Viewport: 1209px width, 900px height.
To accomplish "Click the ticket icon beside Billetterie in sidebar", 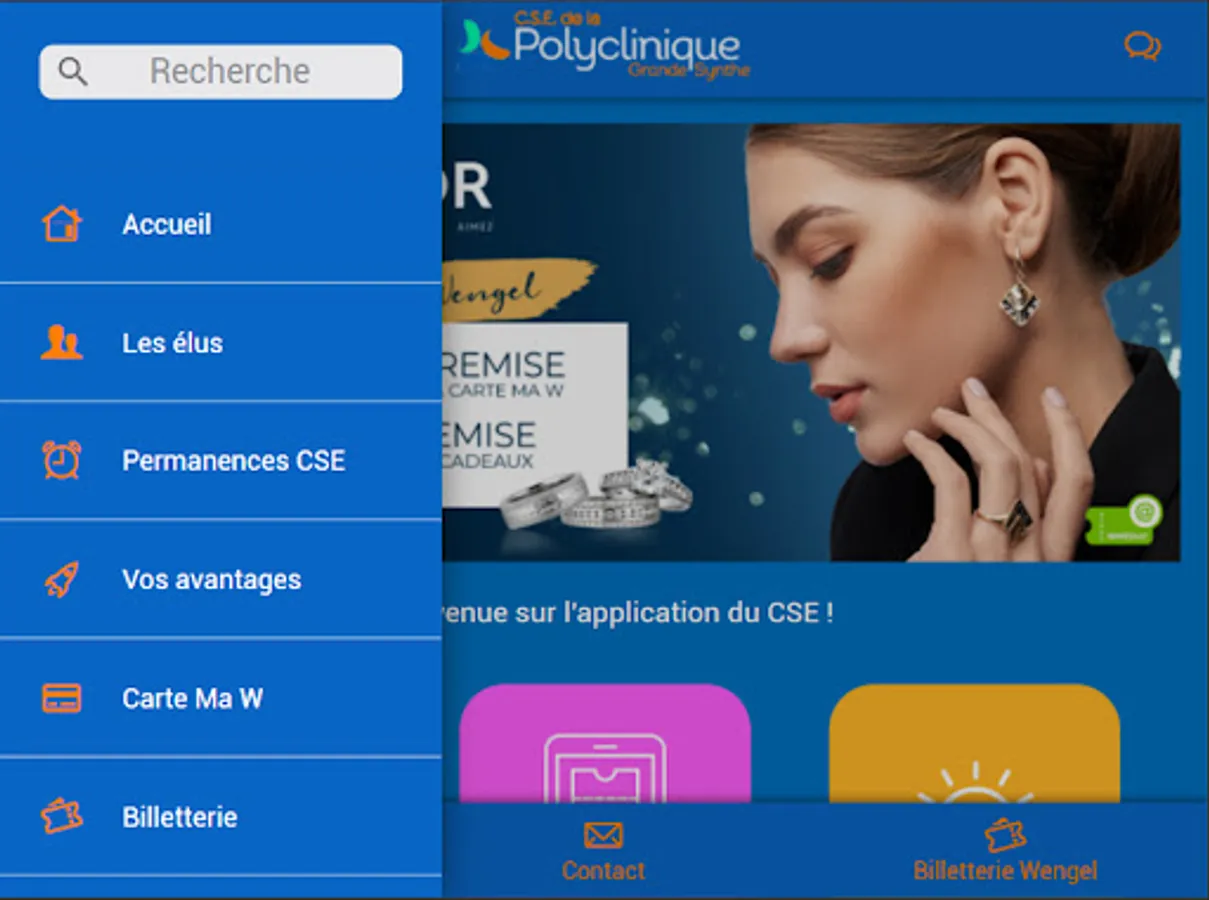I will [61, 816].
